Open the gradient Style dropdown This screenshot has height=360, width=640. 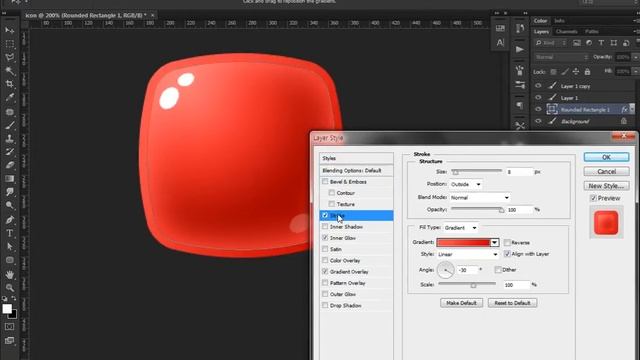(468, 254)
